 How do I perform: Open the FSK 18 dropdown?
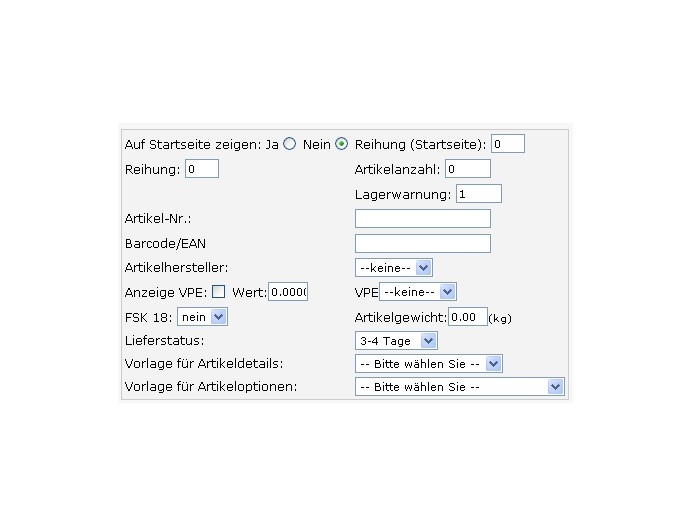coord(202,317)
